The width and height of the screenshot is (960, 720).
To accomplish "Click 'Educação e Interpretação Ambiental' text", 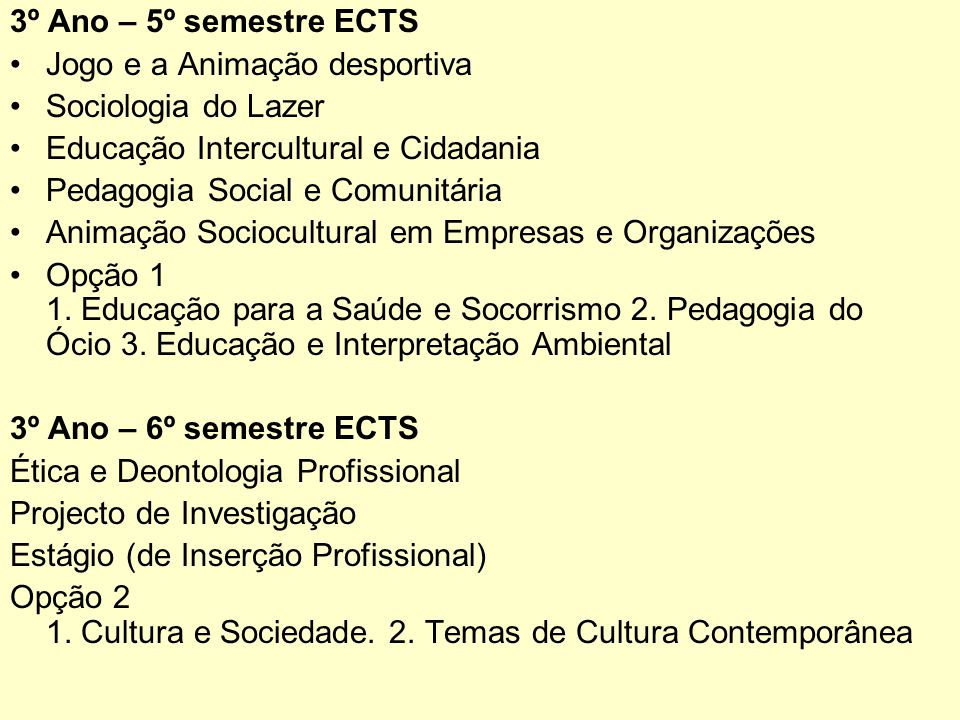I will coord(414,345).
